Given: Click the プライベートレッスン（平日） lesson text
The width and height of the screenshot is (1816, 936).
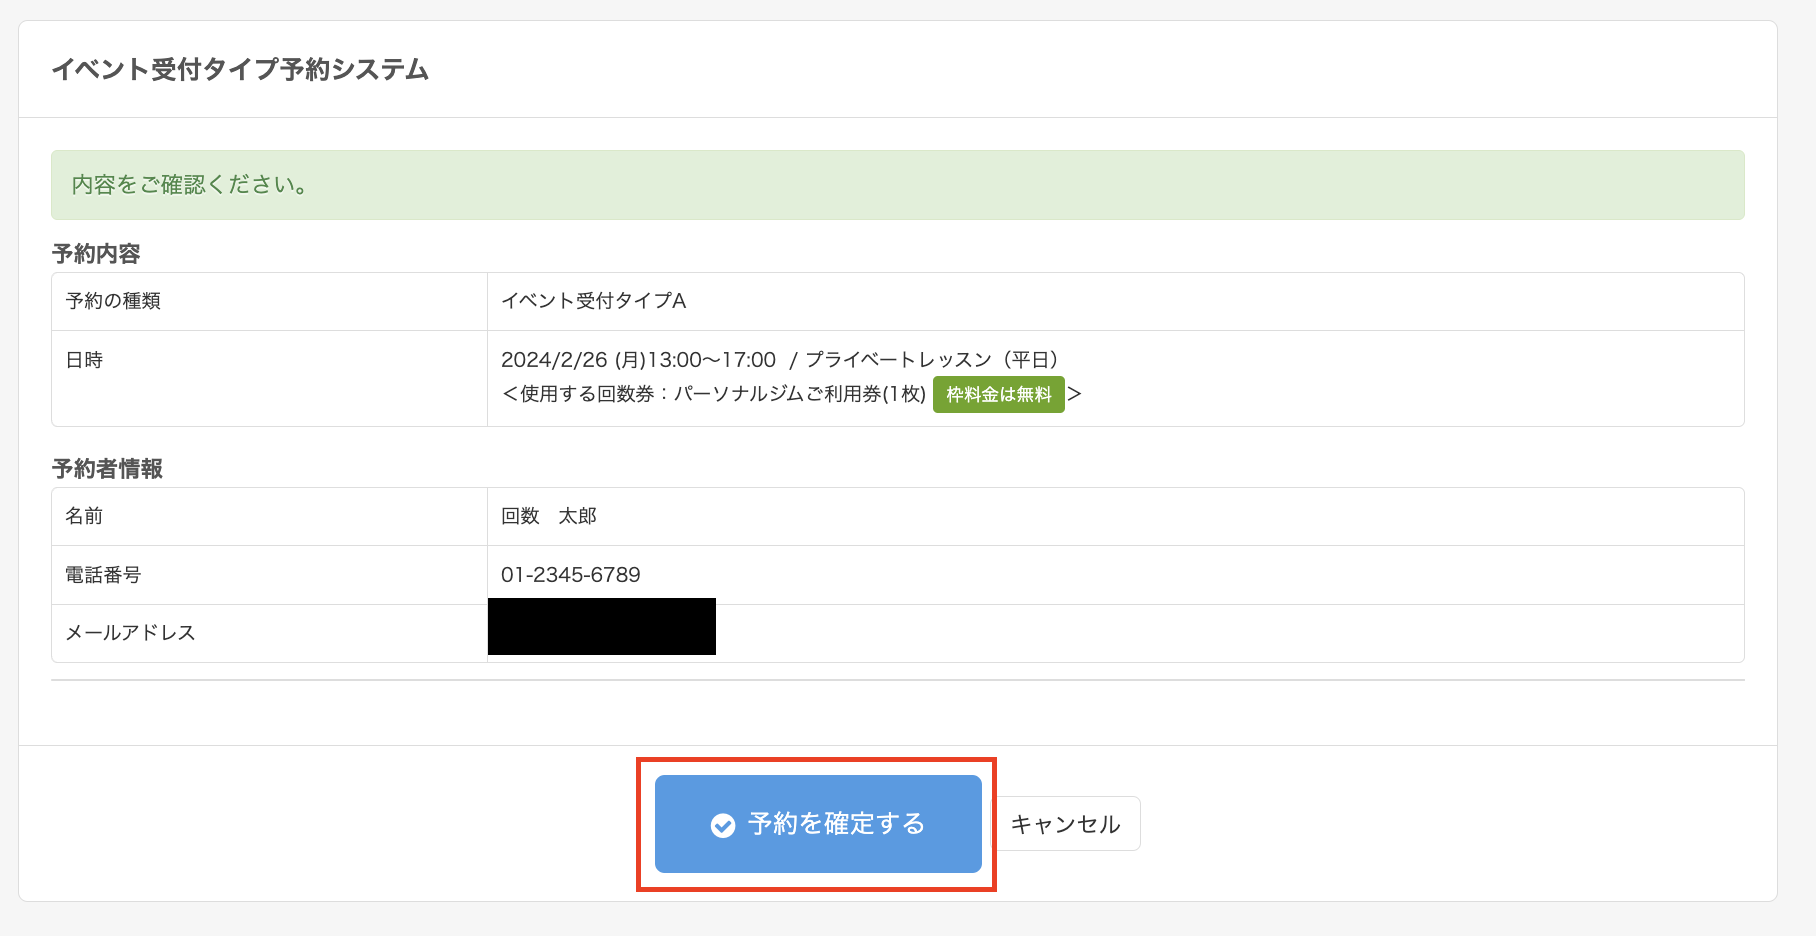Looking at the screenshot, I should tap(932, 360).
